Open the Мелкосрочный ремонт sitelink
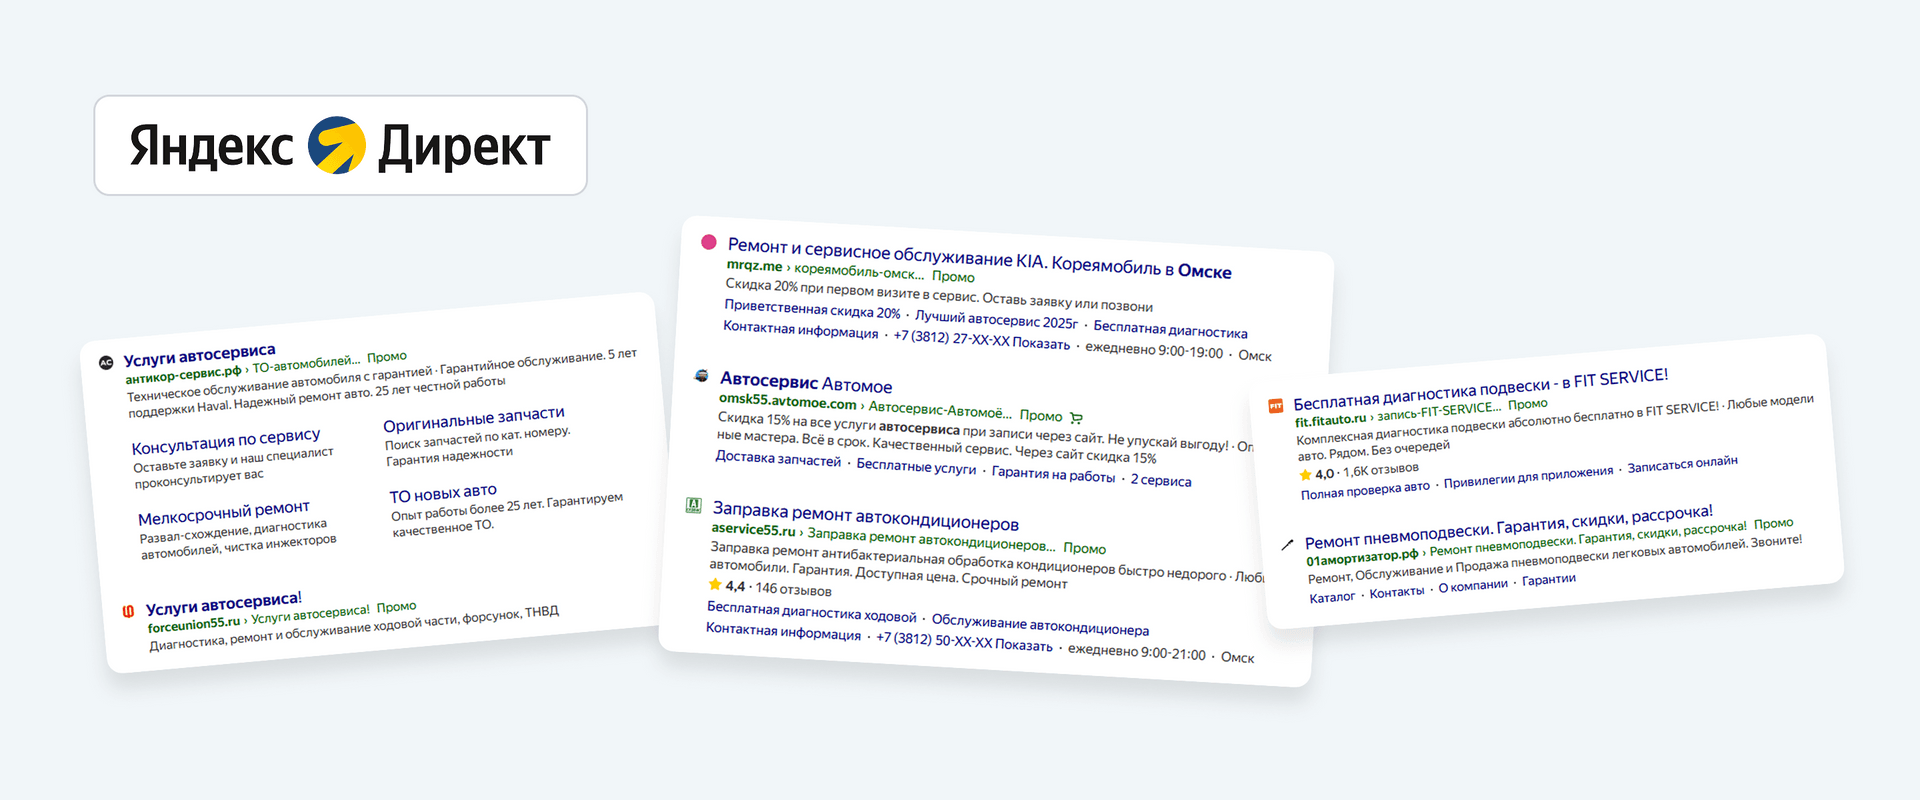The image size is (1920, 800). (224, 513)
